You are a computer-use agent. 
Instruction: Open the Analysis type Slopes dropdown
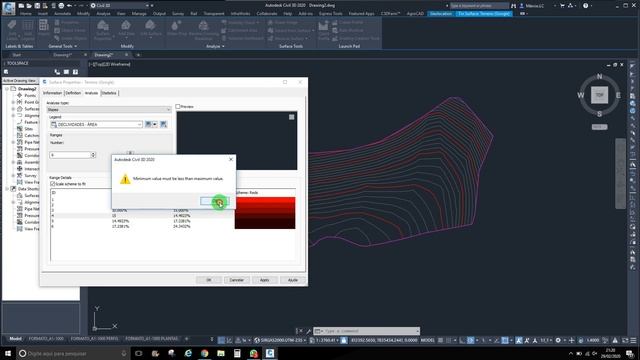[109, 109]
